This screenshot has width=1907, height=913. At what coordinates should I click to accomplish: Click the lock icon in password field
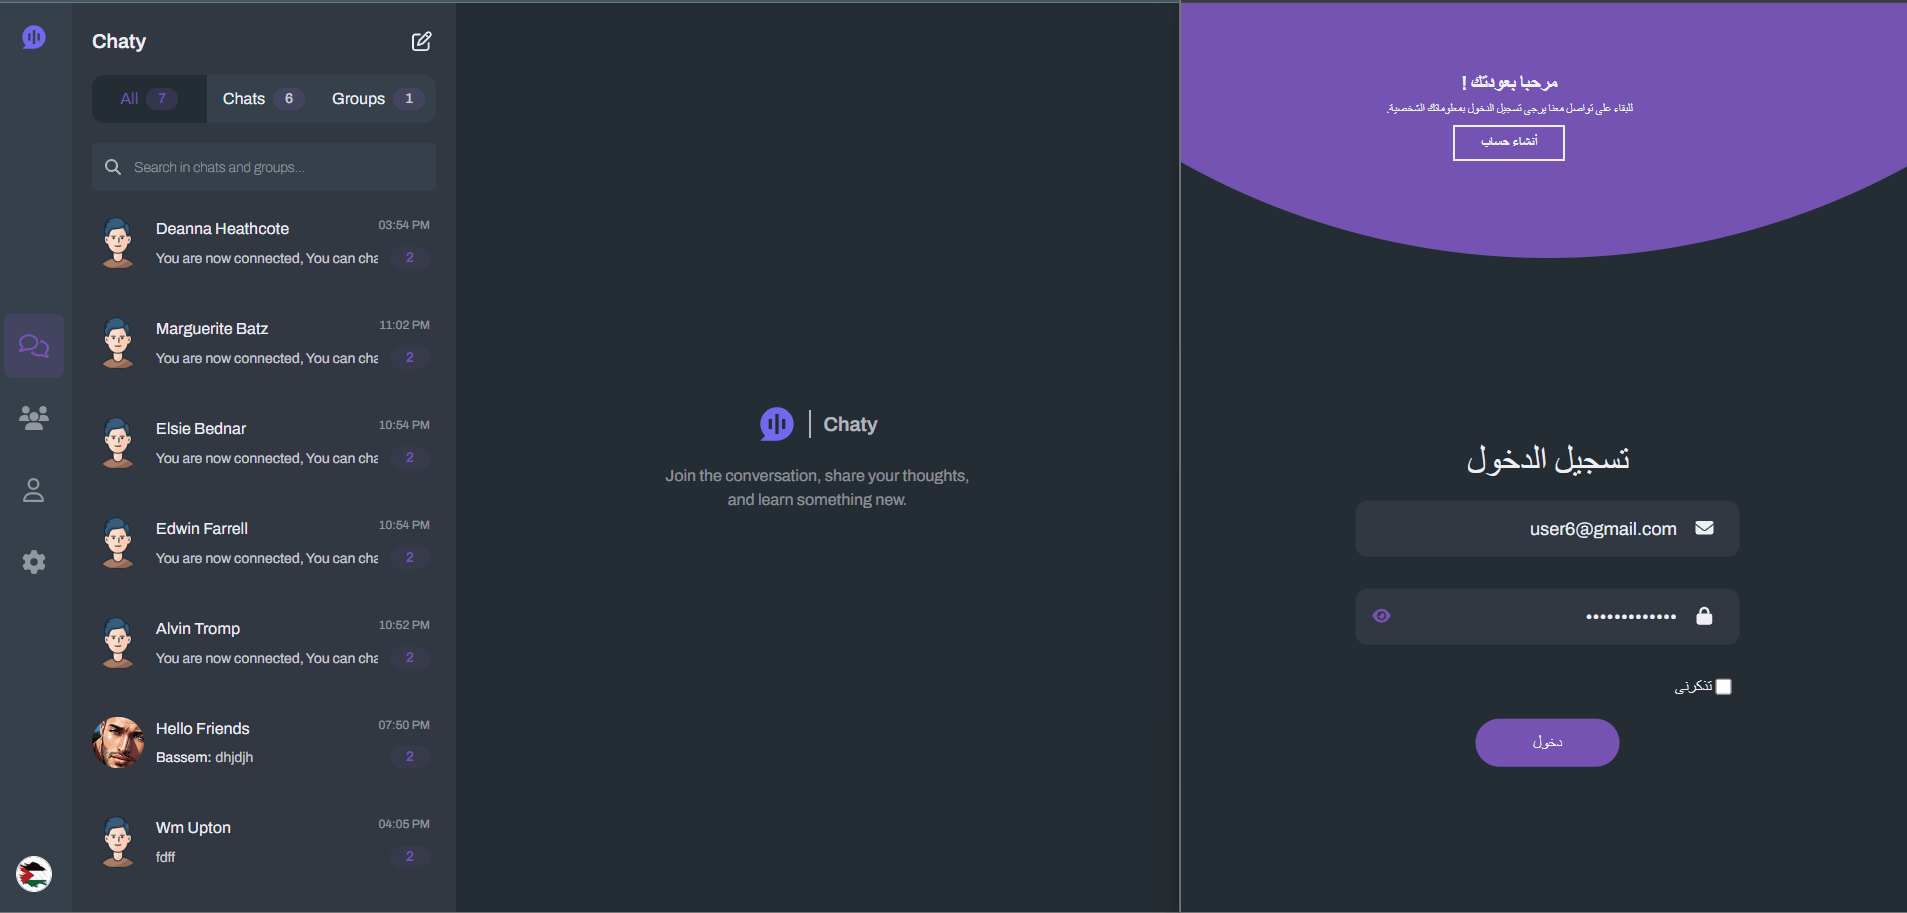[1705, 616]
